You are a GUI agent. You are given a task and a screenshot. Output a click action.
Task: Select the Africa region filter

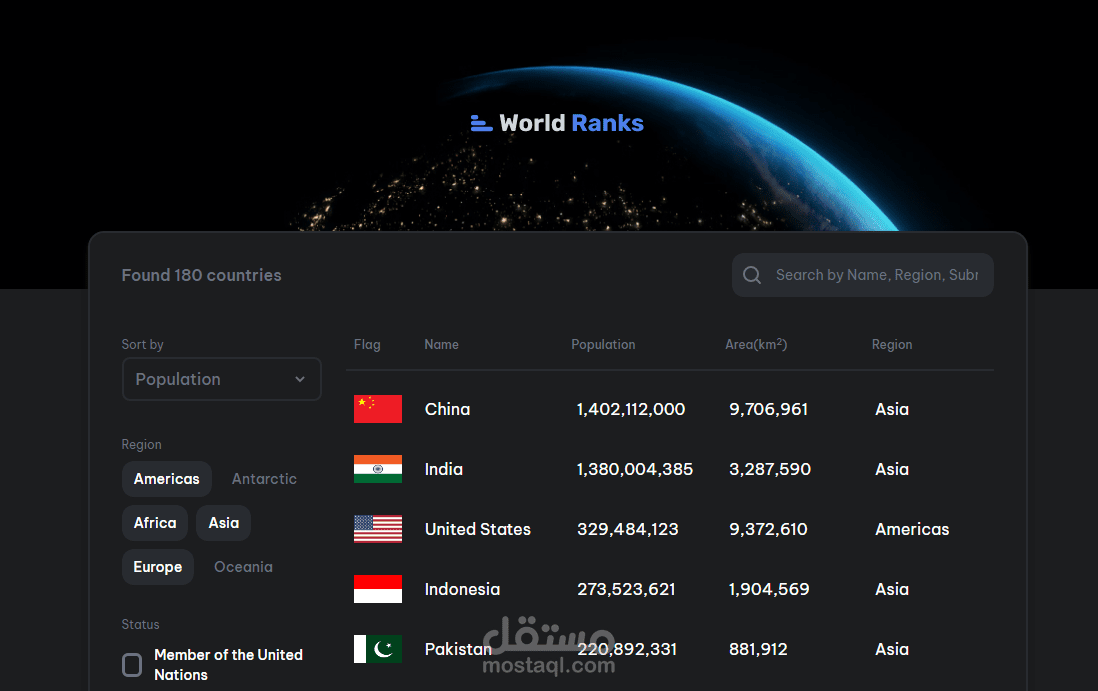pos(154,522)
